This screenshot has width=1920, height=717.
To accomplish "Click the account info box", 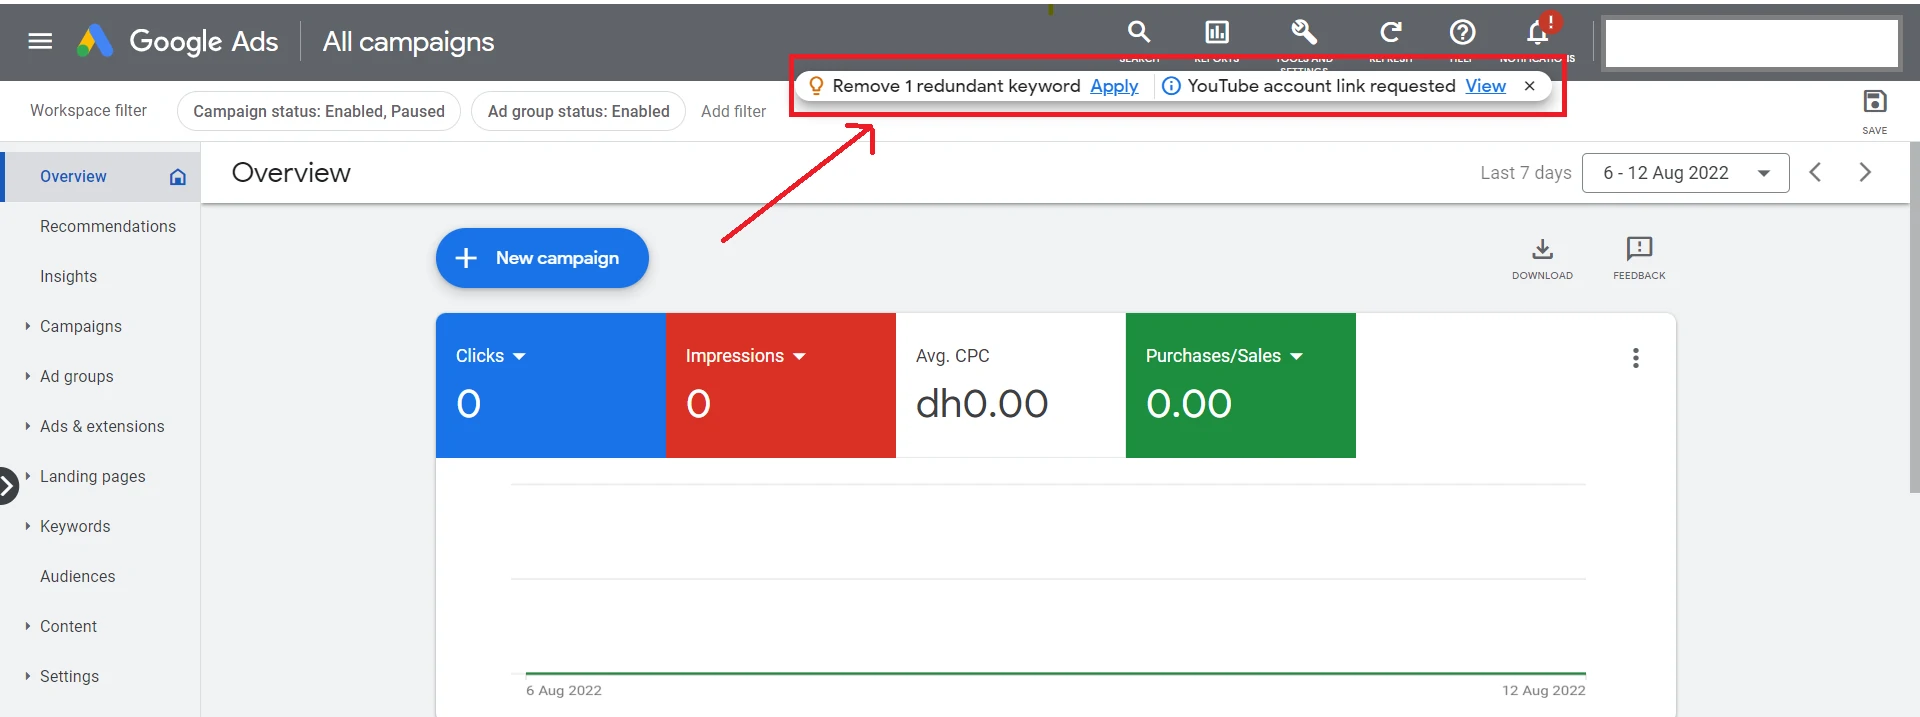I will click(1752, 44).
